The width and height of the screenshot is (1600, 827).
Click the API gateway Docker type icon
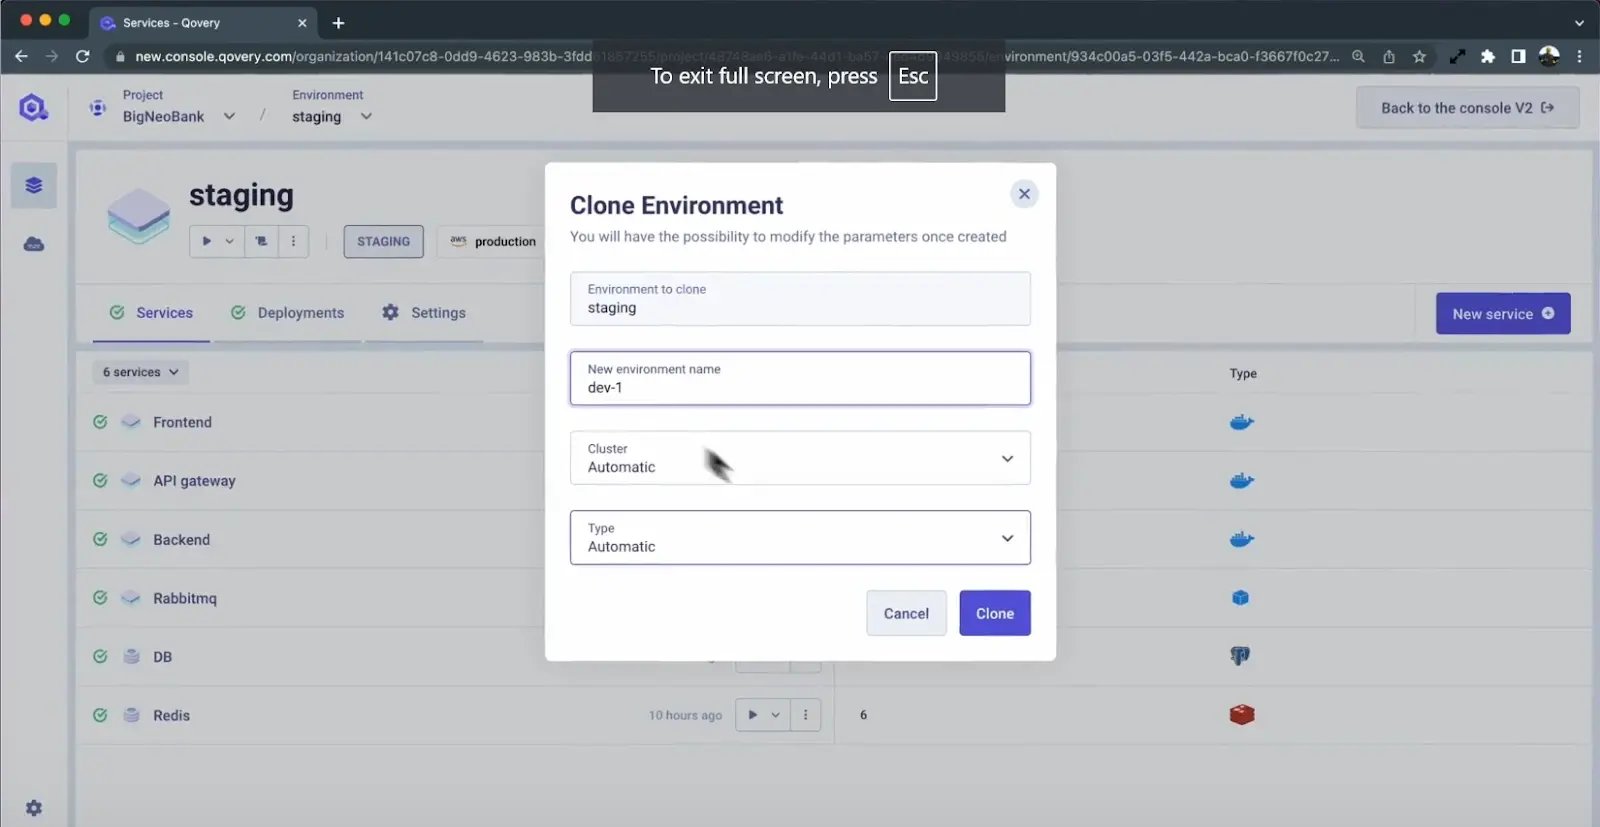pyautogui.click(x=1241, y=480)
